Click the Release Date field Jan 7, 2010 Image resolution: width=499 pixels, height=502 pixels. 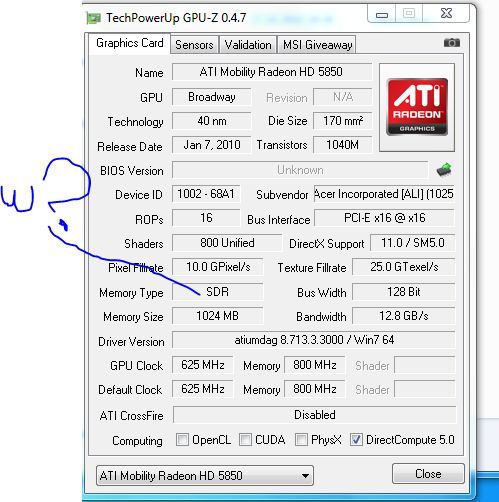click(x=211, y=145)
